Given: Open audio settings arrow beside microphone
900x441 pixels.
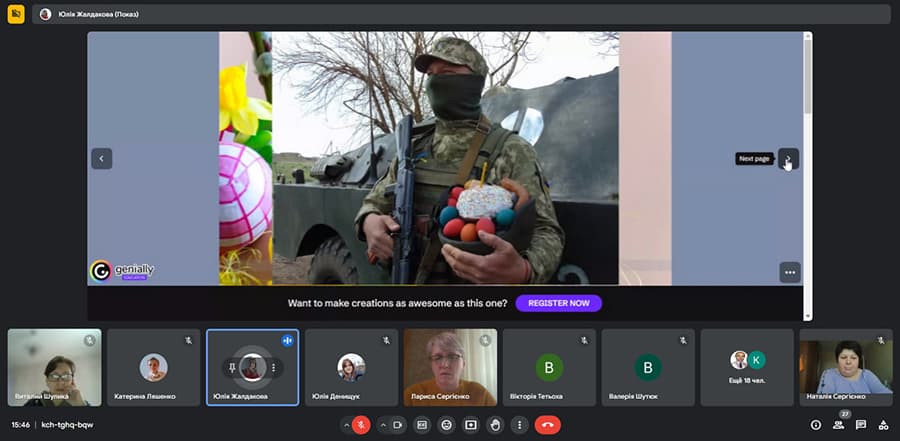Looking at the screenshot, I should pos(346,425).
